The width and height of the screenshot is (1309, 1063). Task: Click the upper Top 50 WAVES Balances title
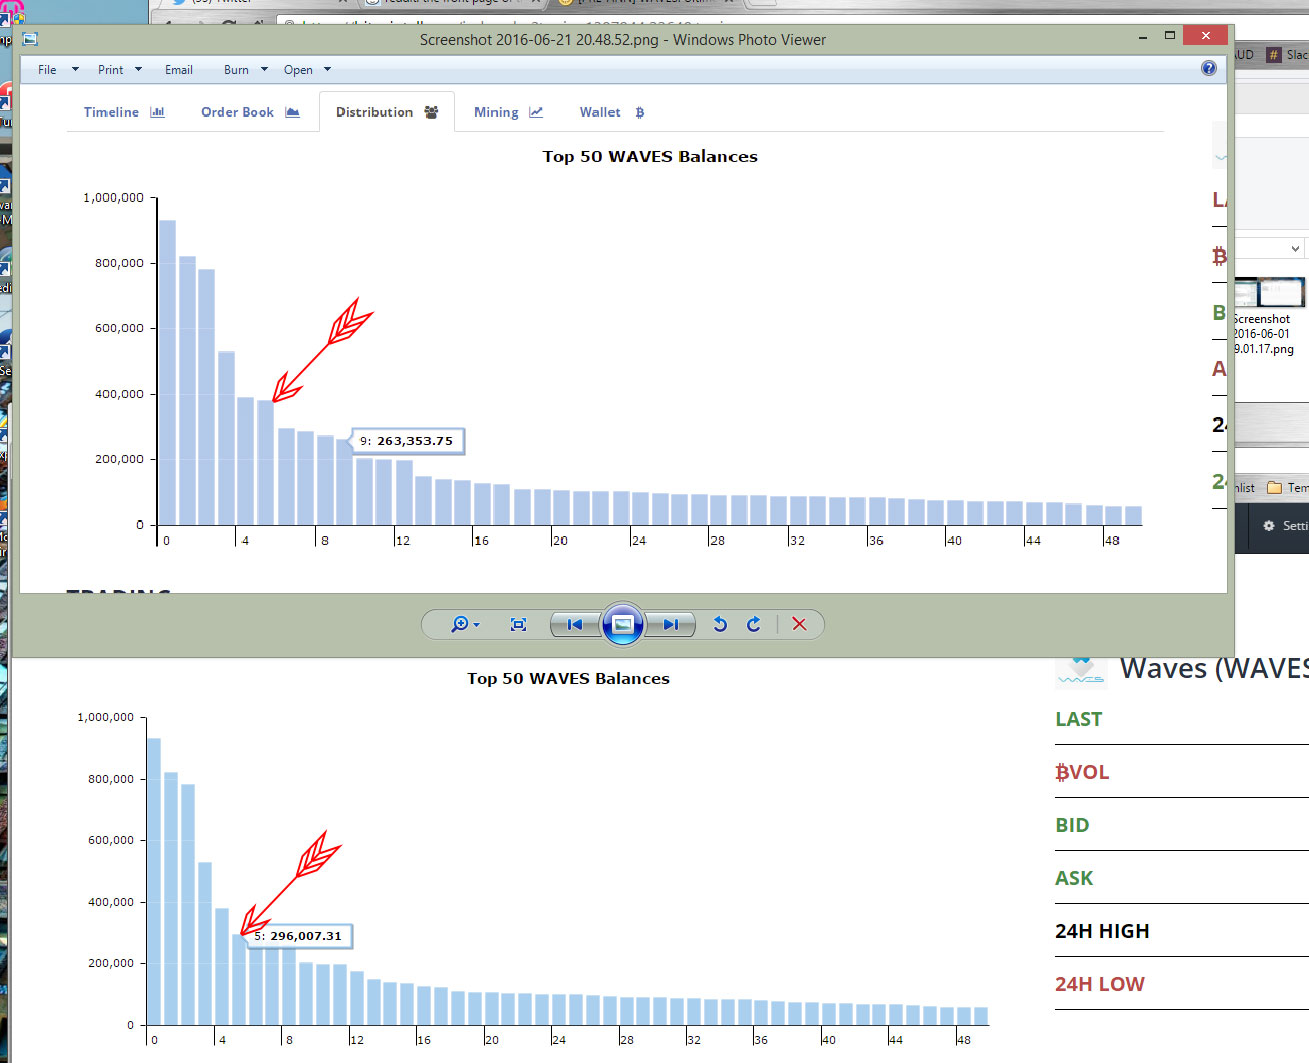click(x=650, y=156)
